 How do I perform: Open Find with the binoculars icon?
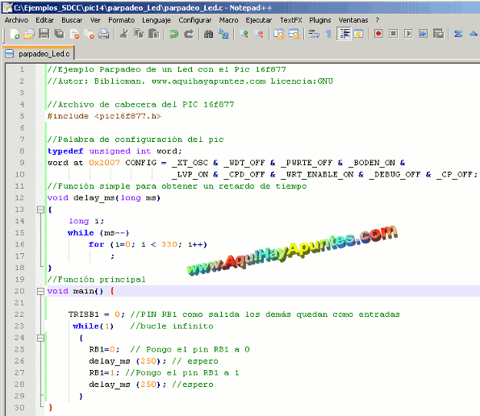coord(209,34)
